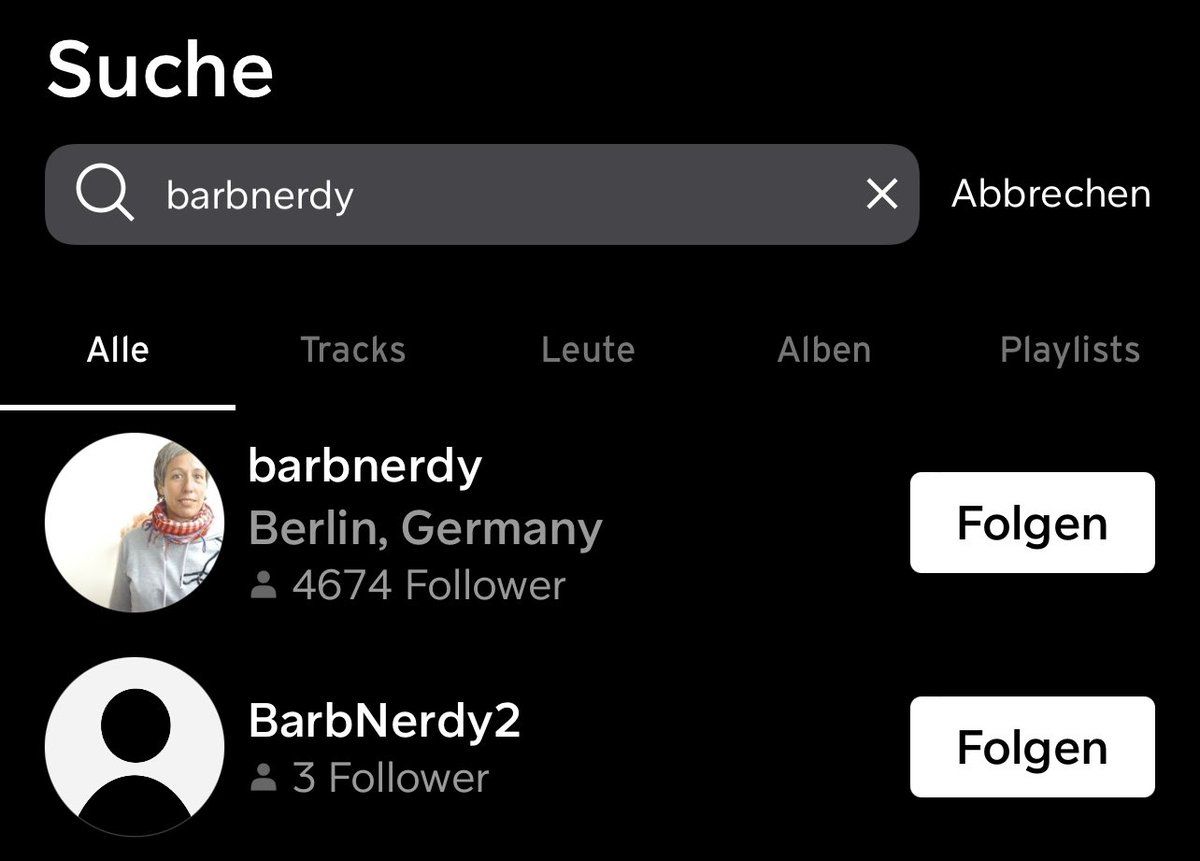This screenshot has height=861, width=1200.
Task: Open BarbNerdy2's default avatar
Action: coord(135,746)
